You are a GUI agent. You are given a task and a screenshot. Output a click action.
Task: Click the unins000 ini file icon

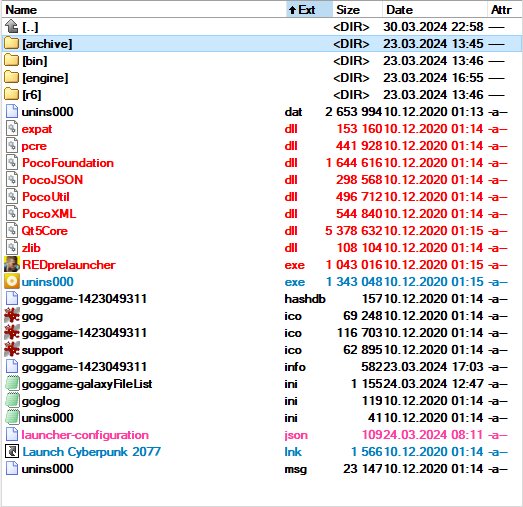tap(12, 418)
